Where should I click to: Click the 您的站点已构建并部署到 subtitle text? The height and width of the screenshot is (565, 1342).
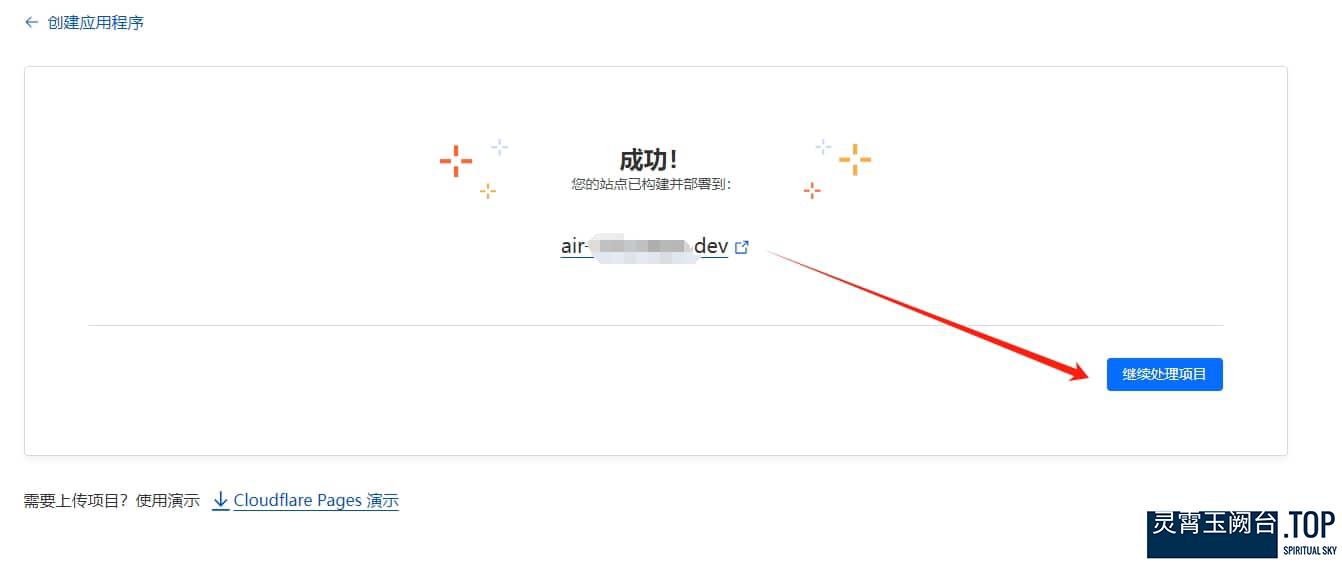[x=651, y=184]
